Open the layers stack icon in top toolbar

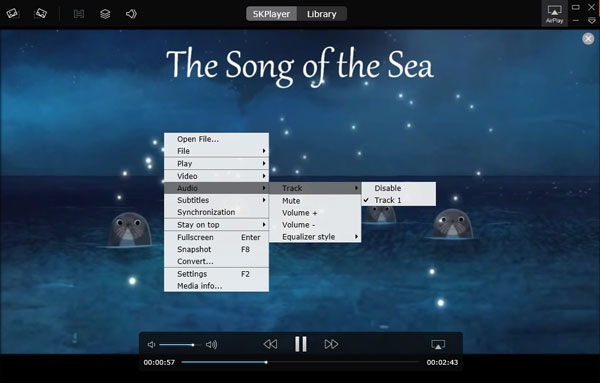105,14
